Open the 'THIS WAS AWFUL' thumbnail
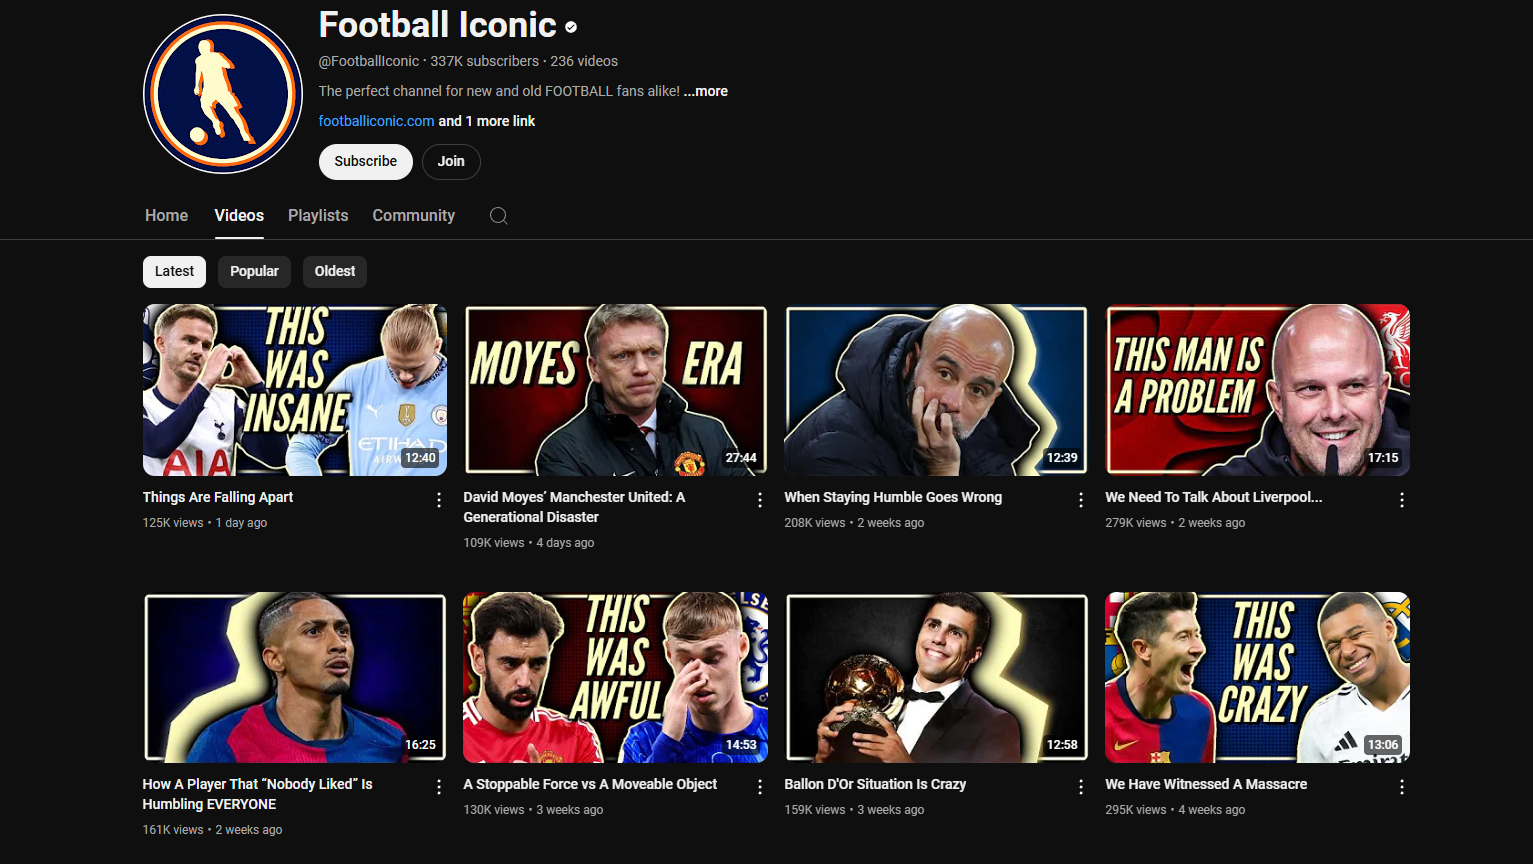 pos(615,677)
